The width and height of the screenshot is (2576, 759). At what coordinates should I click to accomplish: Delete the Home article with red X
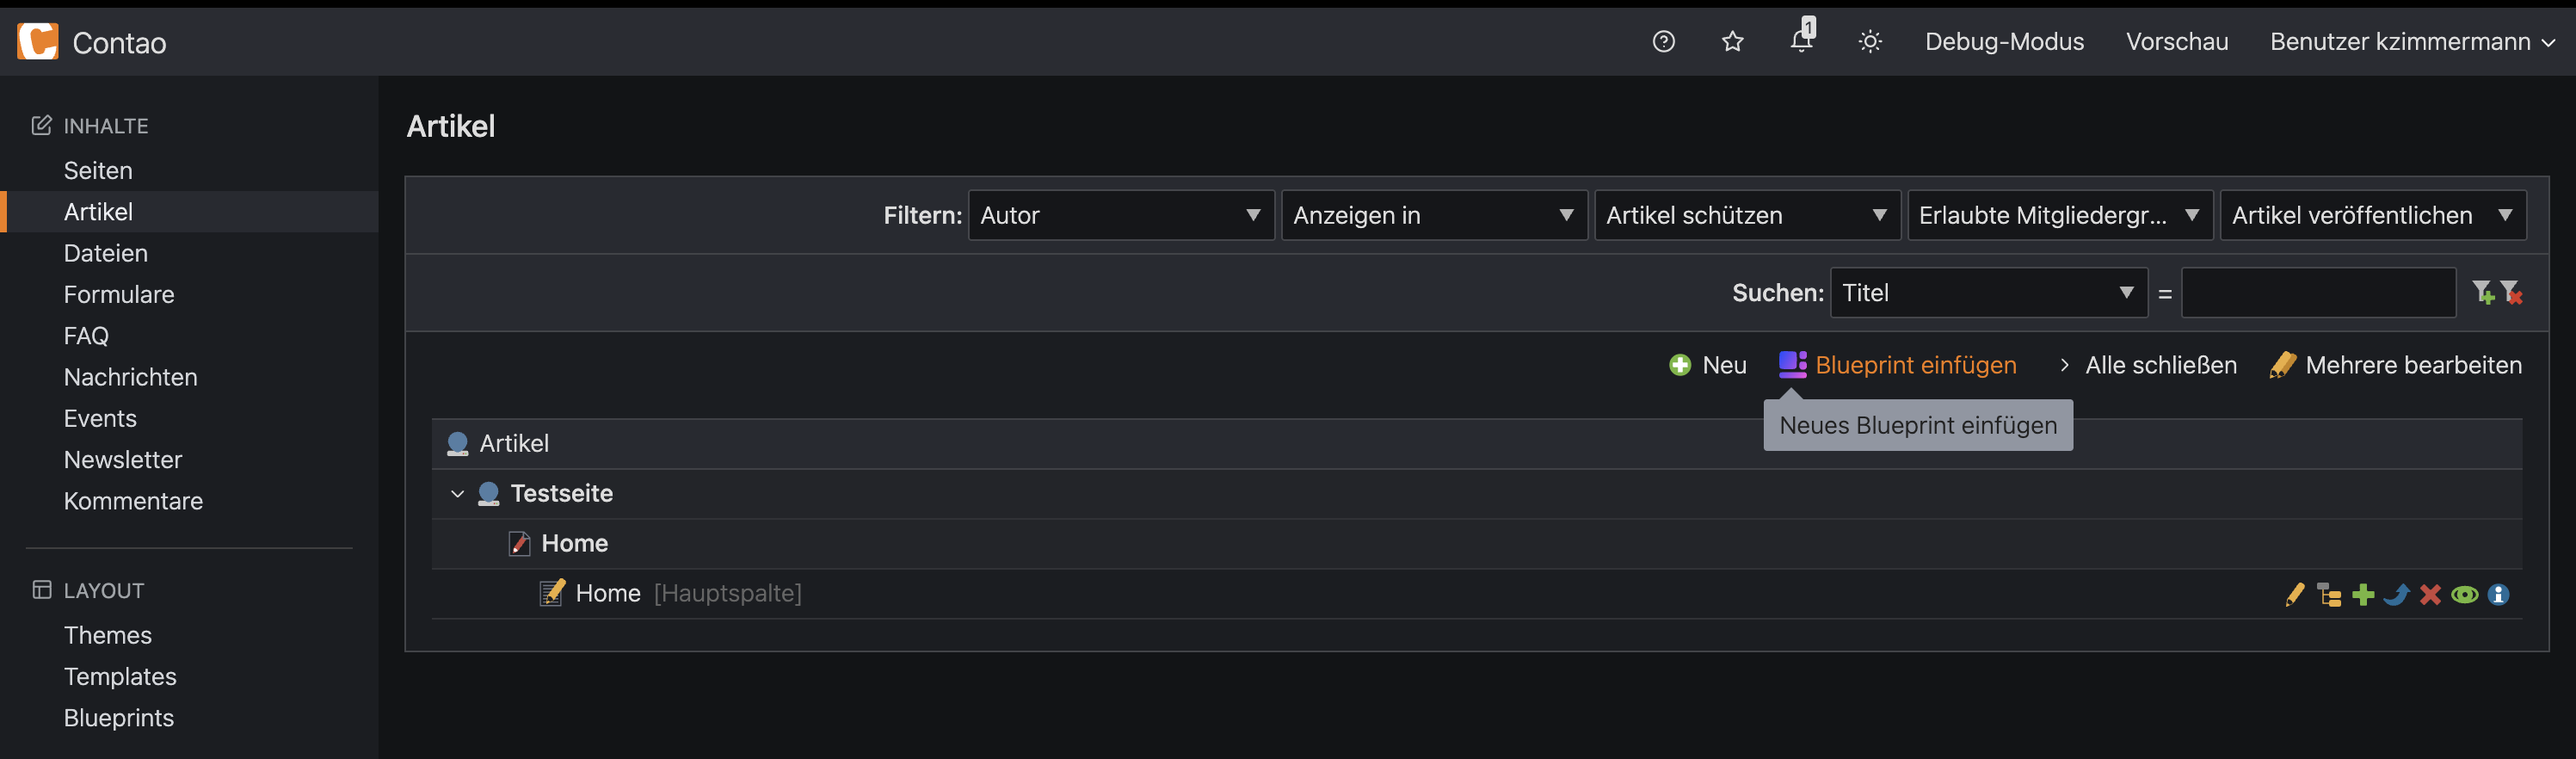pos(2431,595)
